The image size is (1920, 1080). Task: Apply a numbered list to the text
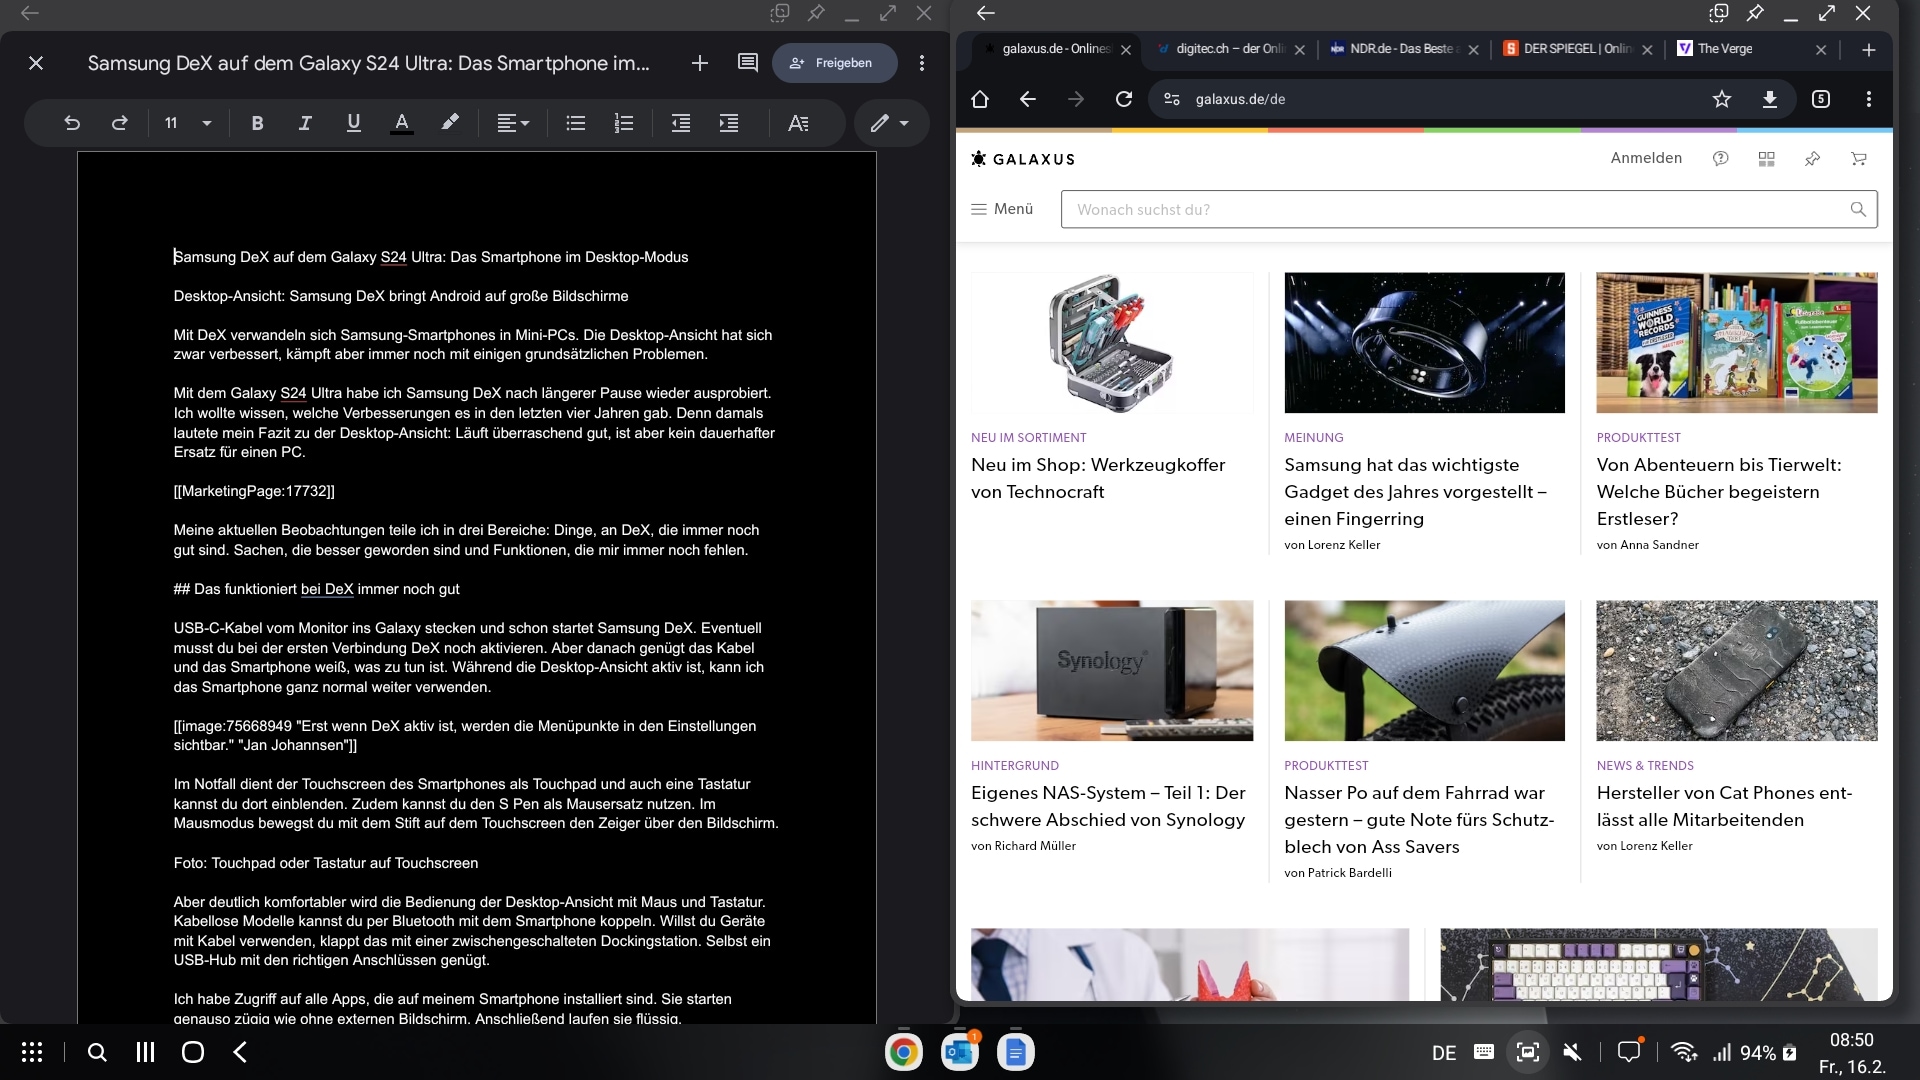point(623,122)
